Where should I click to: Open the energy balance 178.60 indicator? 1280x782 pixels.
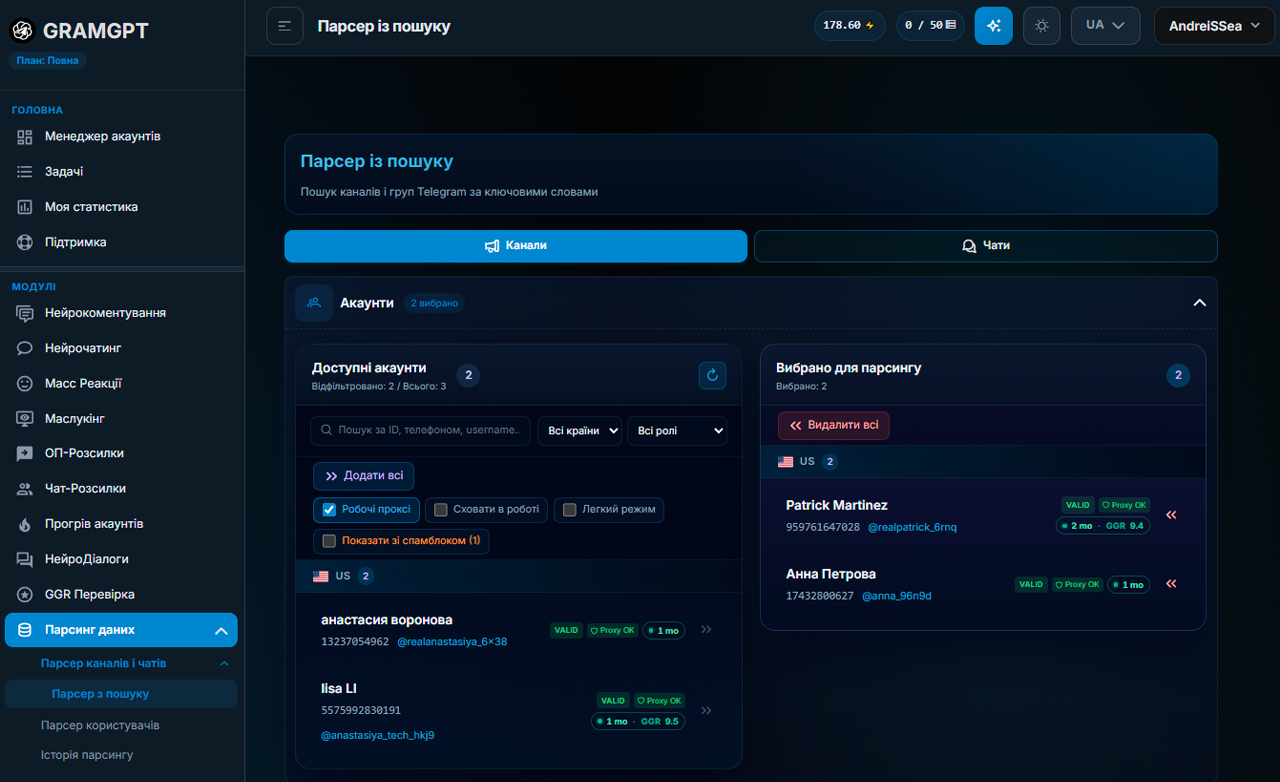click(849, 26)
